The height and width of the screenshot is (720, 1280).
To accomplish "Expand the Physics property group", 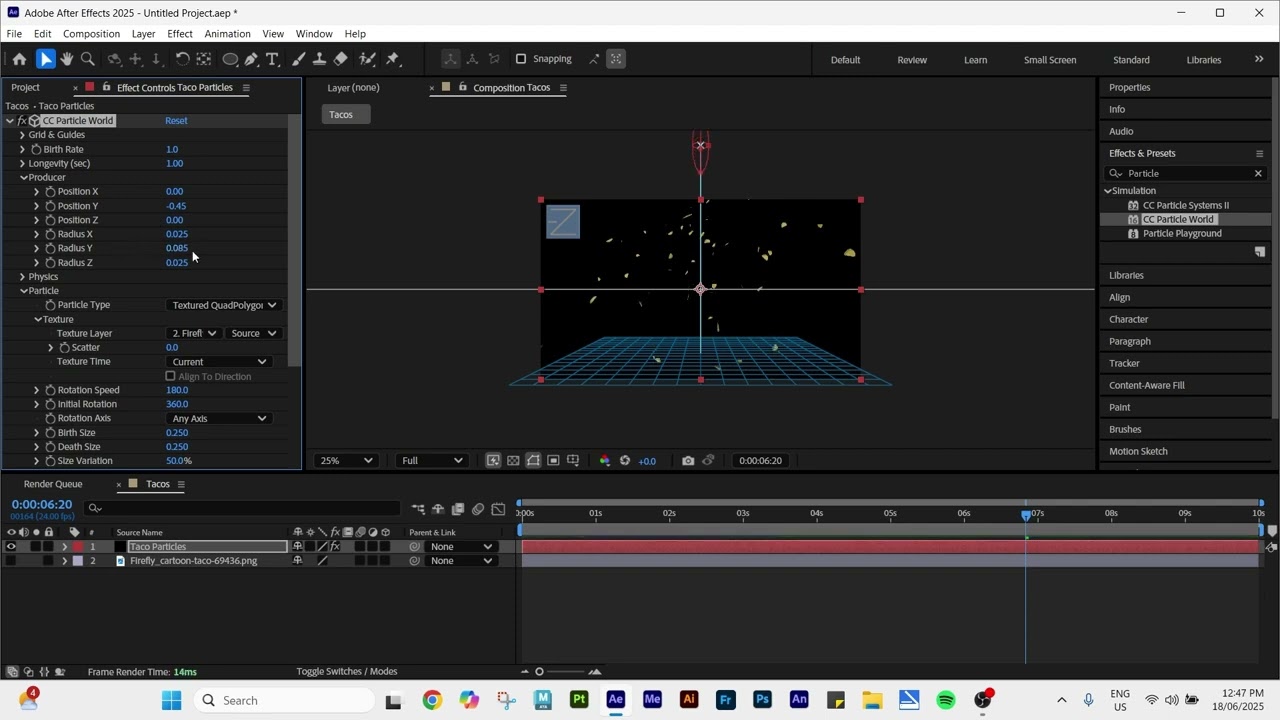I will tap(22, 277).
